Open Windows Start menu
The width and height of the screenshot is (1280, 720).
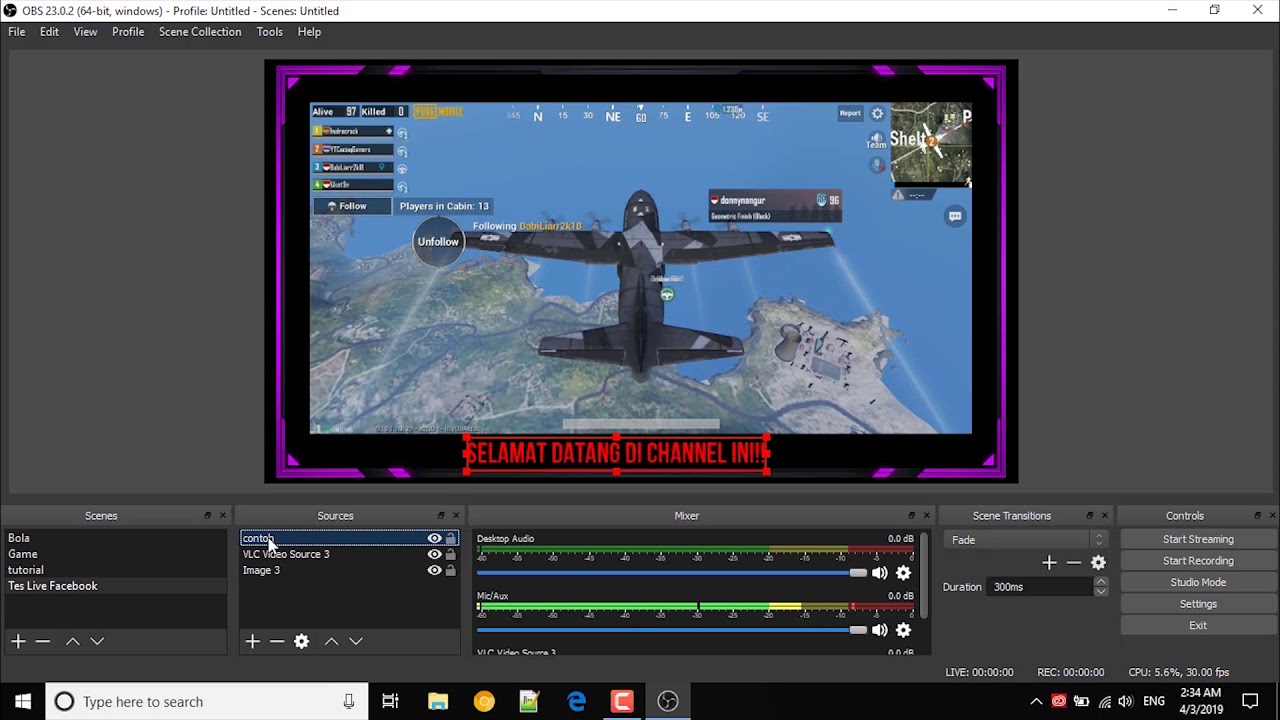(23, 701)
